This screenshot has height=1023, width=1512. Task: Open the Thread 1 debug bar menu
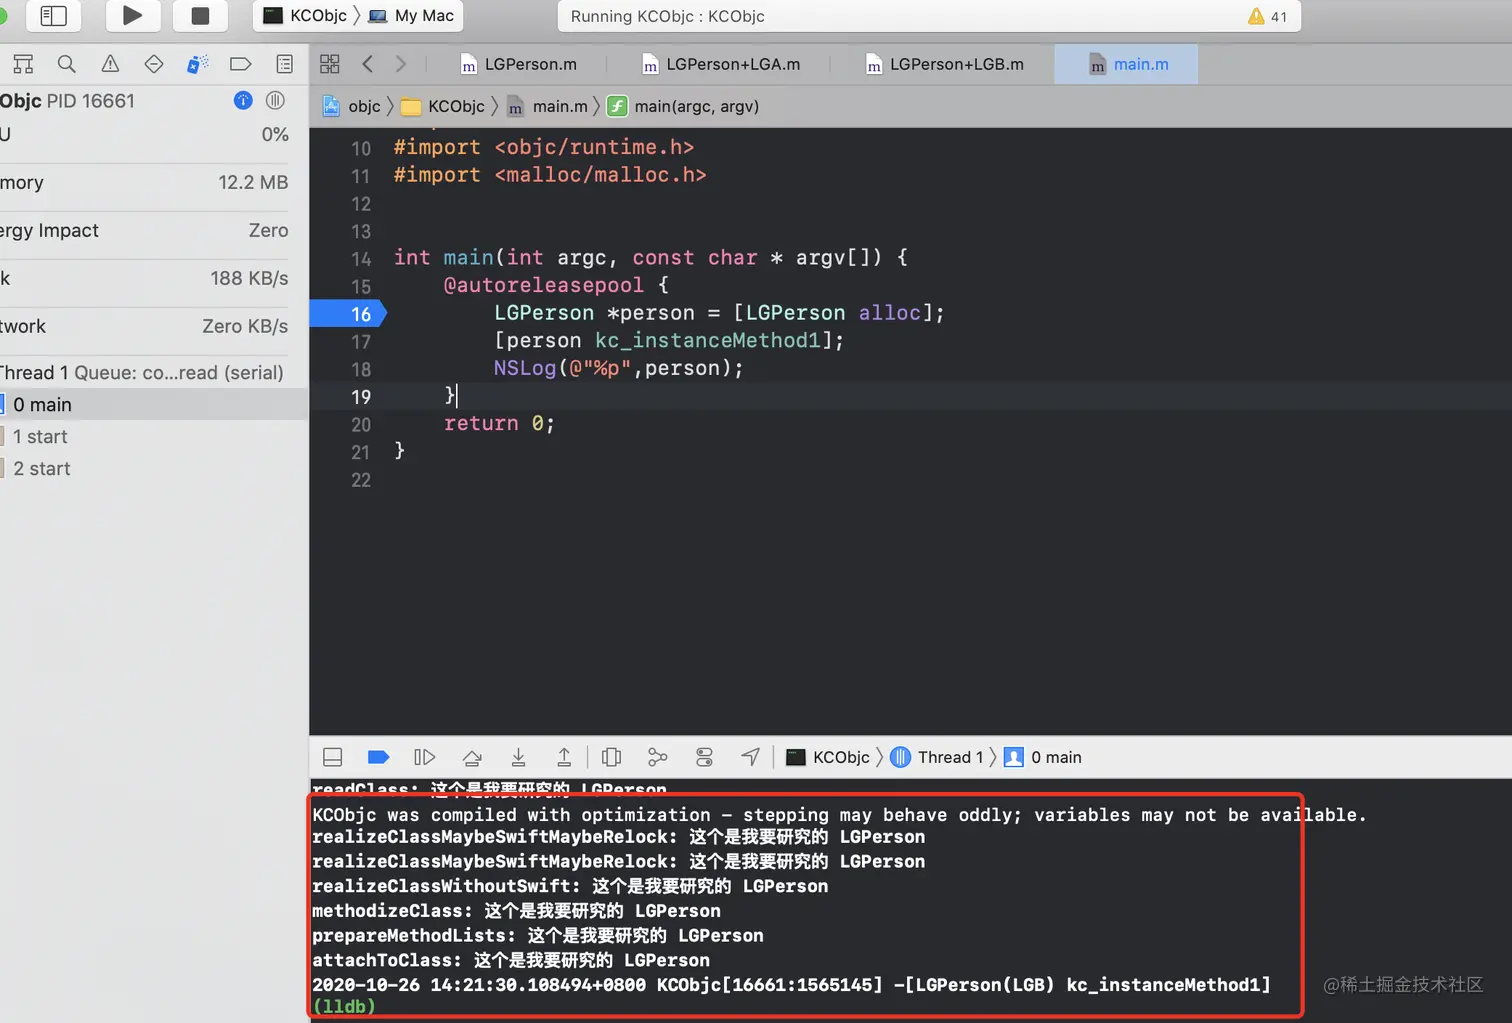pyautogui.click(x=937, y=757)
